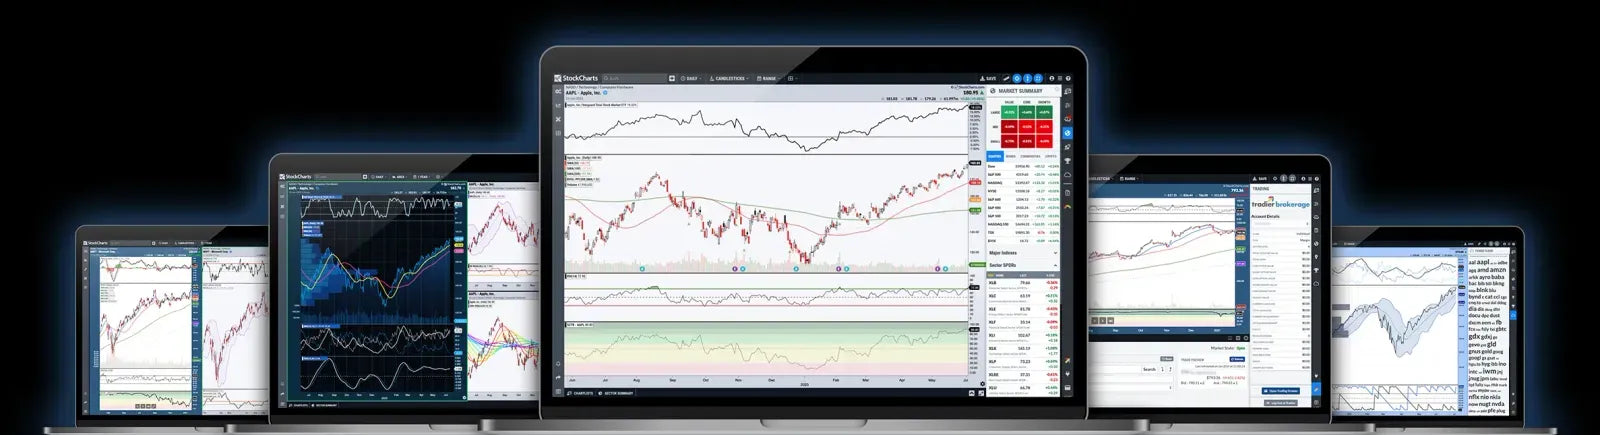Click the share arrow icon, center left sidebar
Screen dimensions: 1600x435
click(558, 377)
